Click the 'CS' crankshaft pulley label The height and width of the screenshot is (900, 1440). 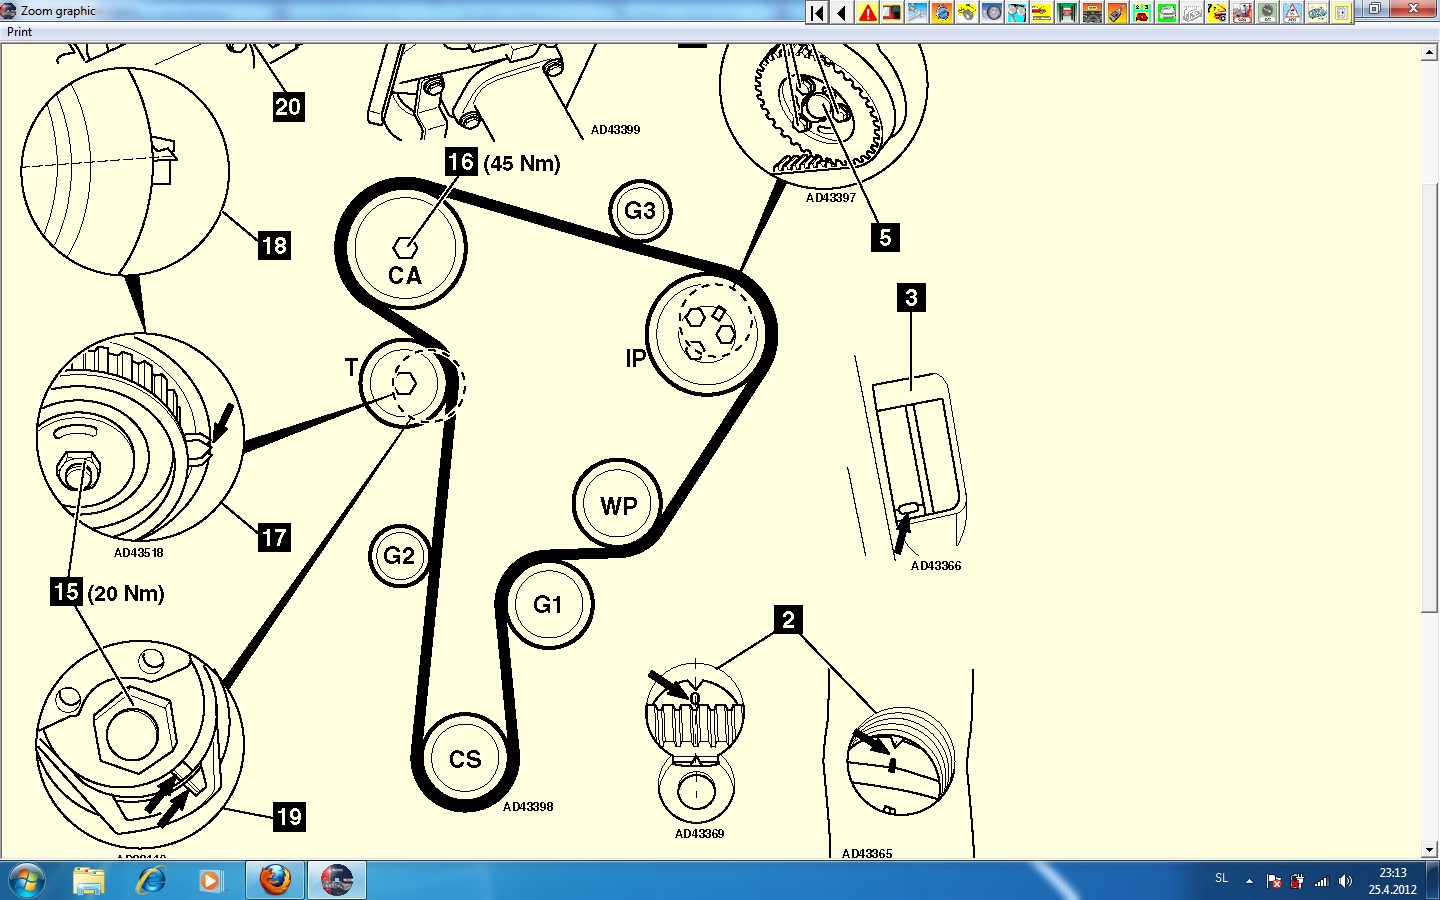coord(465,760)
